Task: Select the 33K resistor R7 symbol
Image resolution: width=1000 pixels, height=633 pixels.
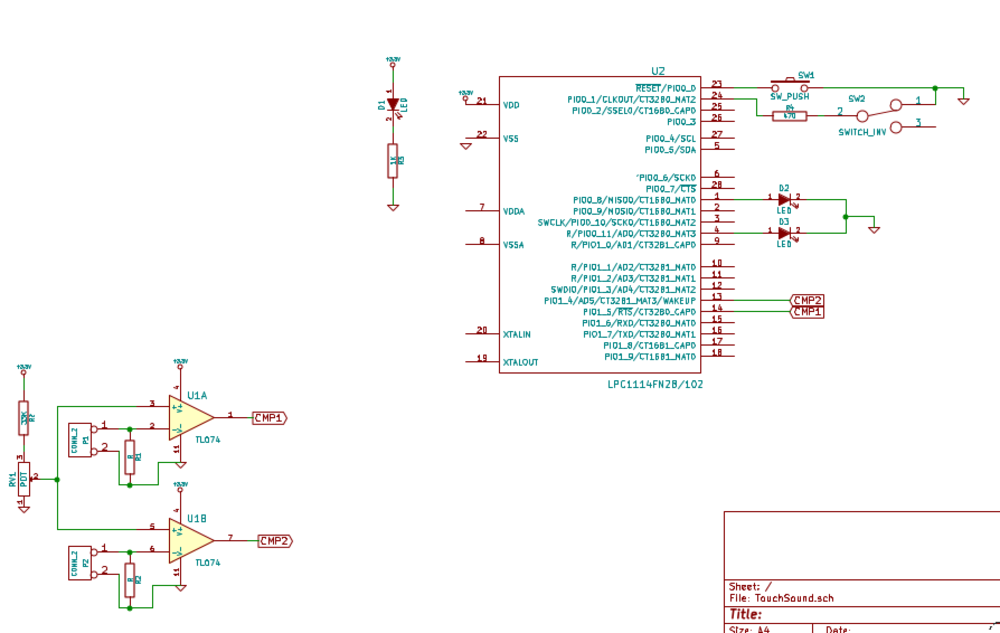Action: point(24,418)
